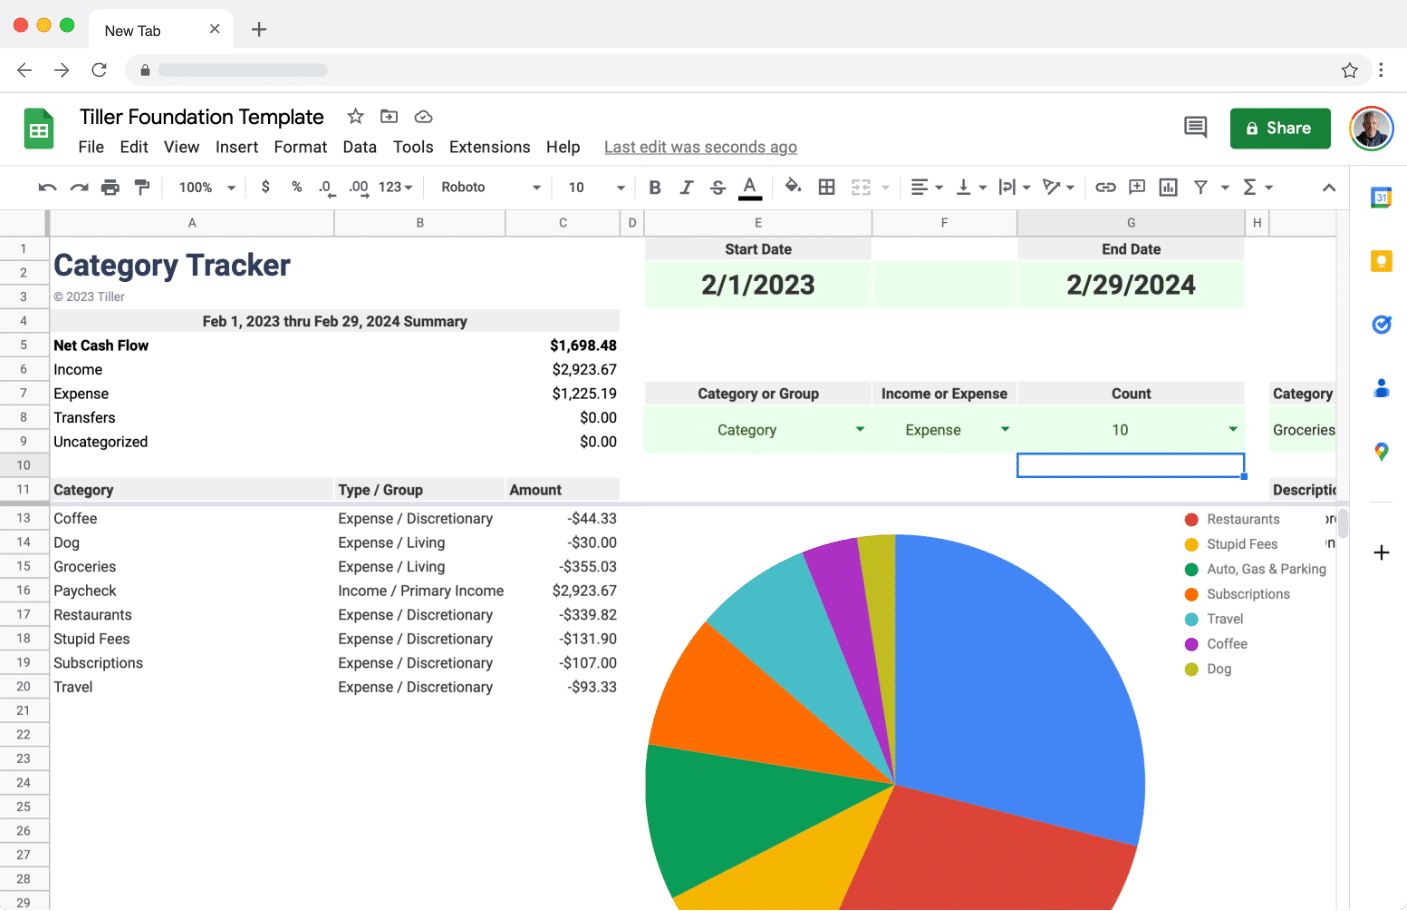Open the comment history icon
This screenshot has height=911, width=1407.
point(1195,127)
